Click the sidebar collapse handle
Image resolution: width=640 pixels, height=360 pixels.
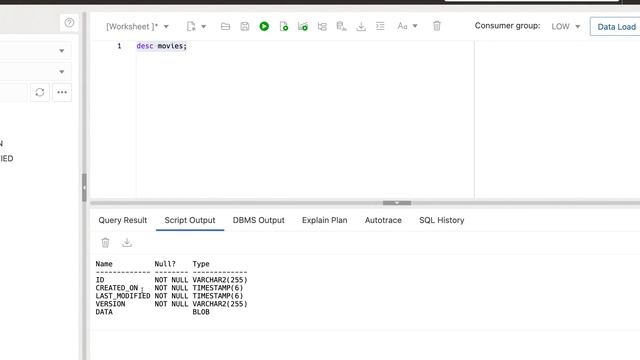tap(84, 187)
